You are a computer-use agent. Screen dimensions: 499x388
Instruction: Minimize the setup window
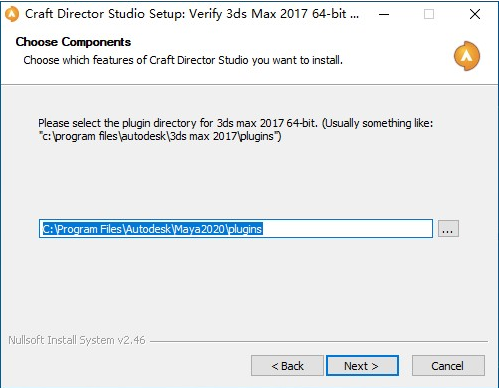(x=384, y=14)
